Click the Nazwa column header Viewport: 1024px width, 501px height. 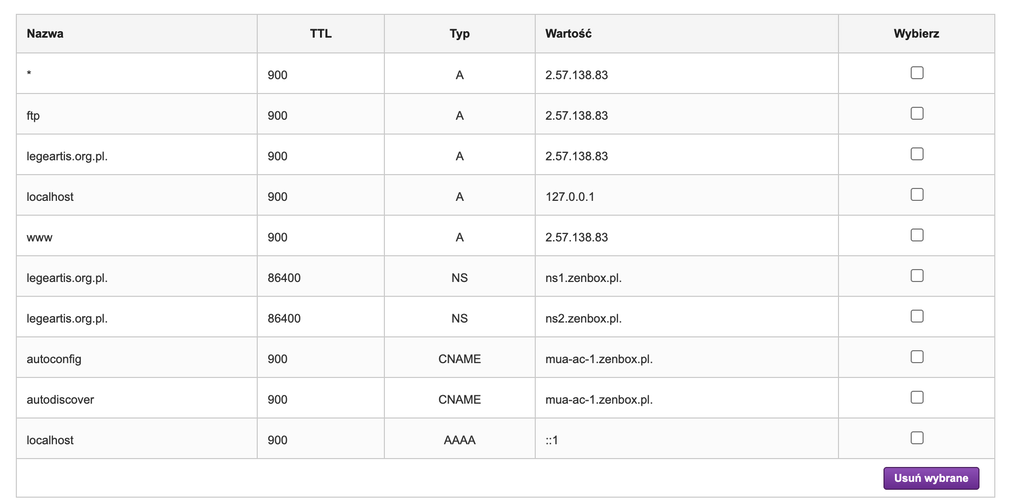pos(45,34)
